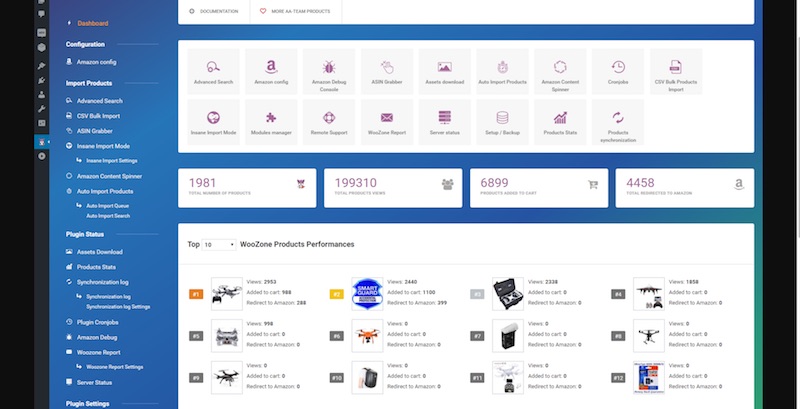The image size is (800, 409).
Task: Open Auto Import Search sub-item
Action: coord(108,216)
